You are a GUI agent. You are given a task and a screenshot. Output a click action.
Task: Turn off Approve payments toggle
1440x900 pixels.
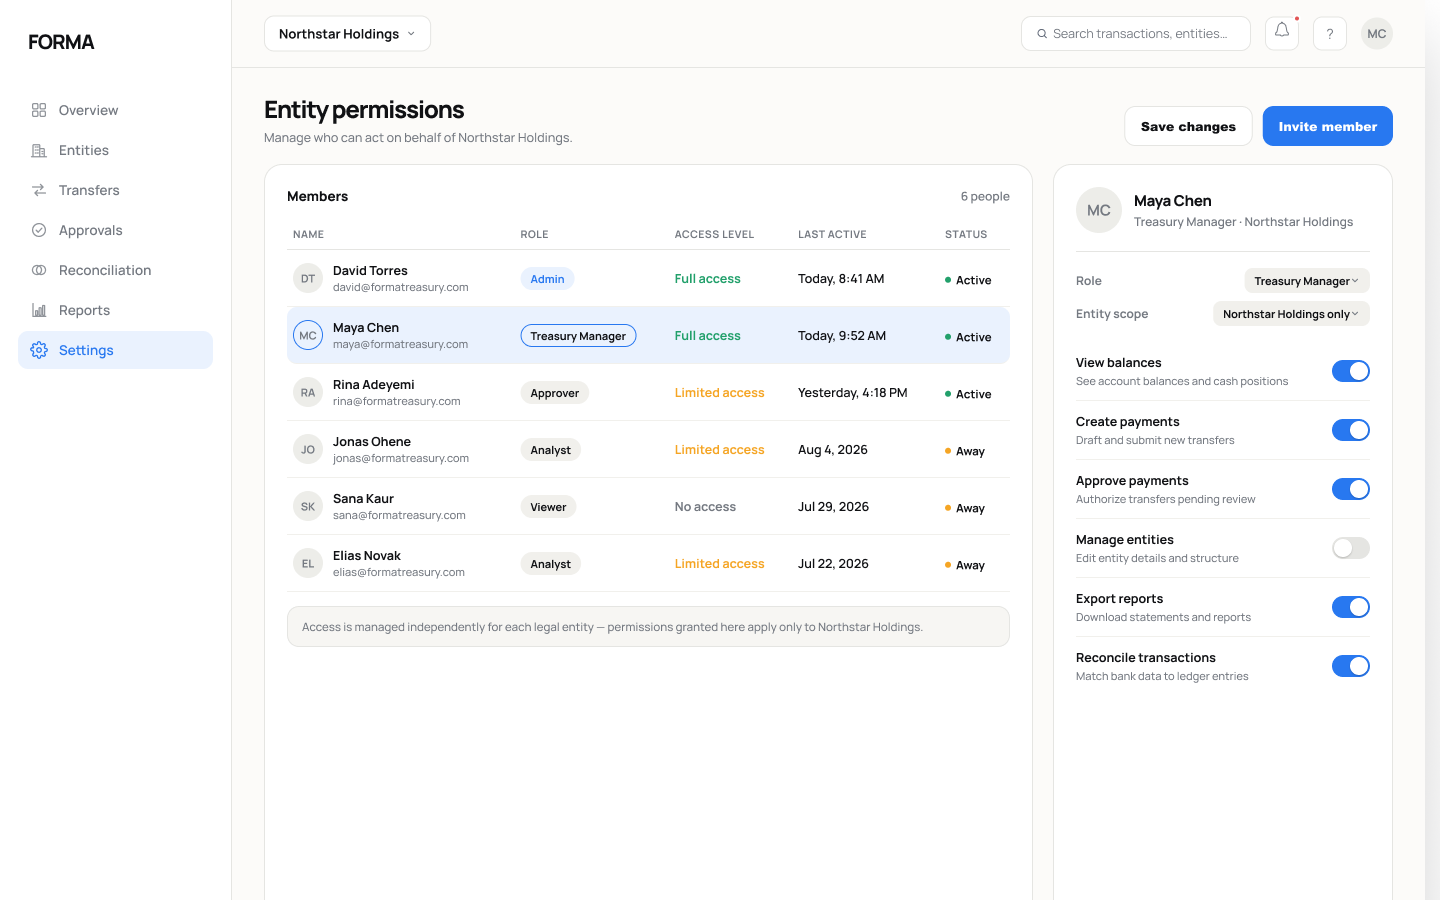(x=1351, y=489)
